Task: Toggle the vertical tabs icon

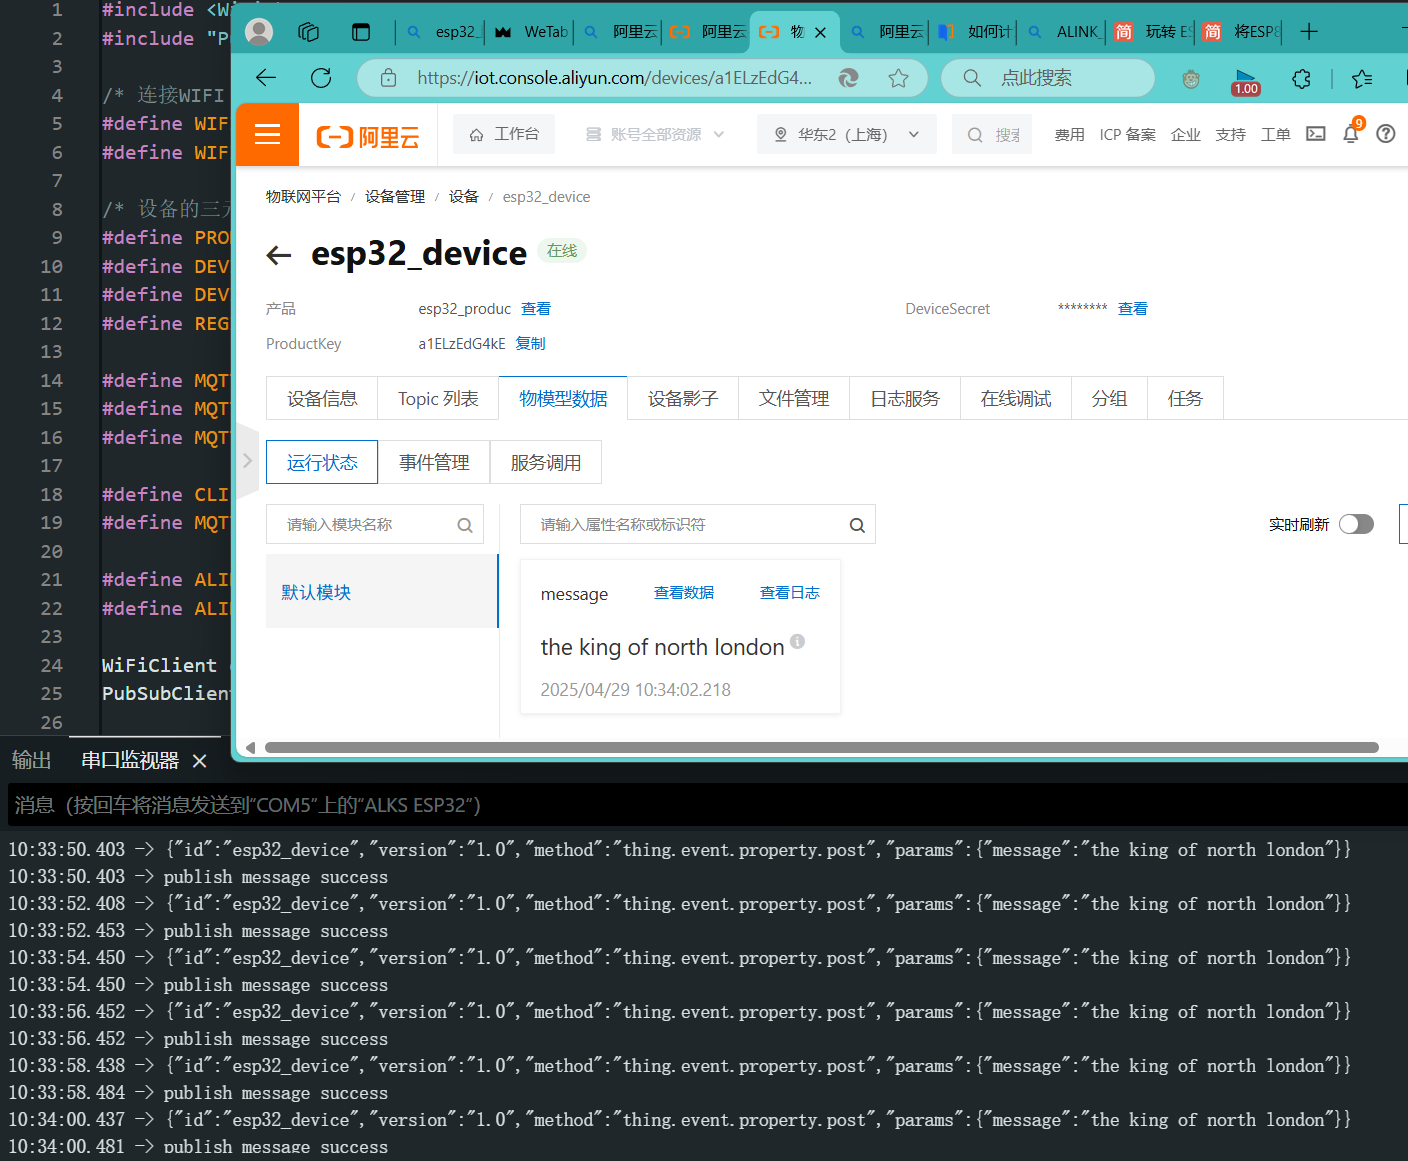Action: click(x=361, y=32)
